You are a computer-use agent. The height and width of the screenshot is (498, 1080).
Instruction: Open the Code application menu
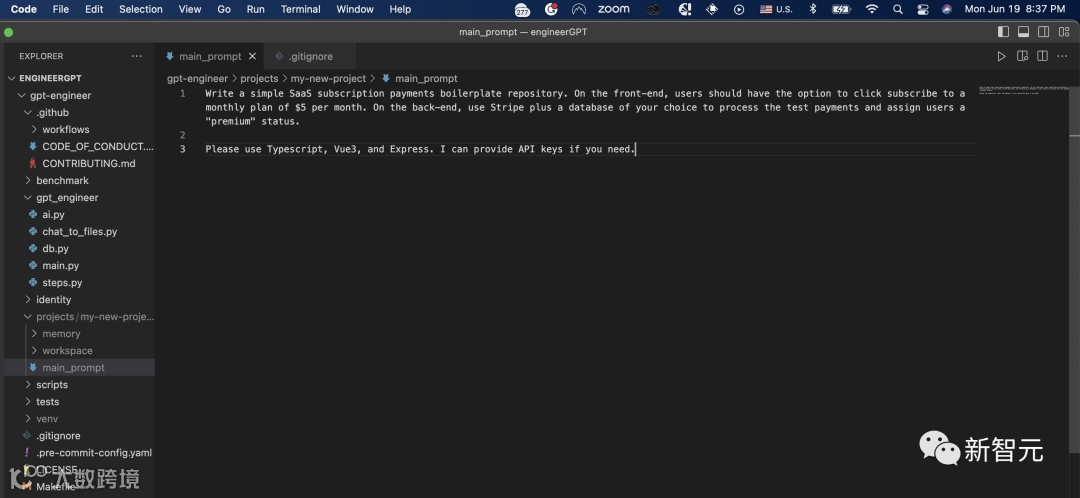[x=24, y=9]
